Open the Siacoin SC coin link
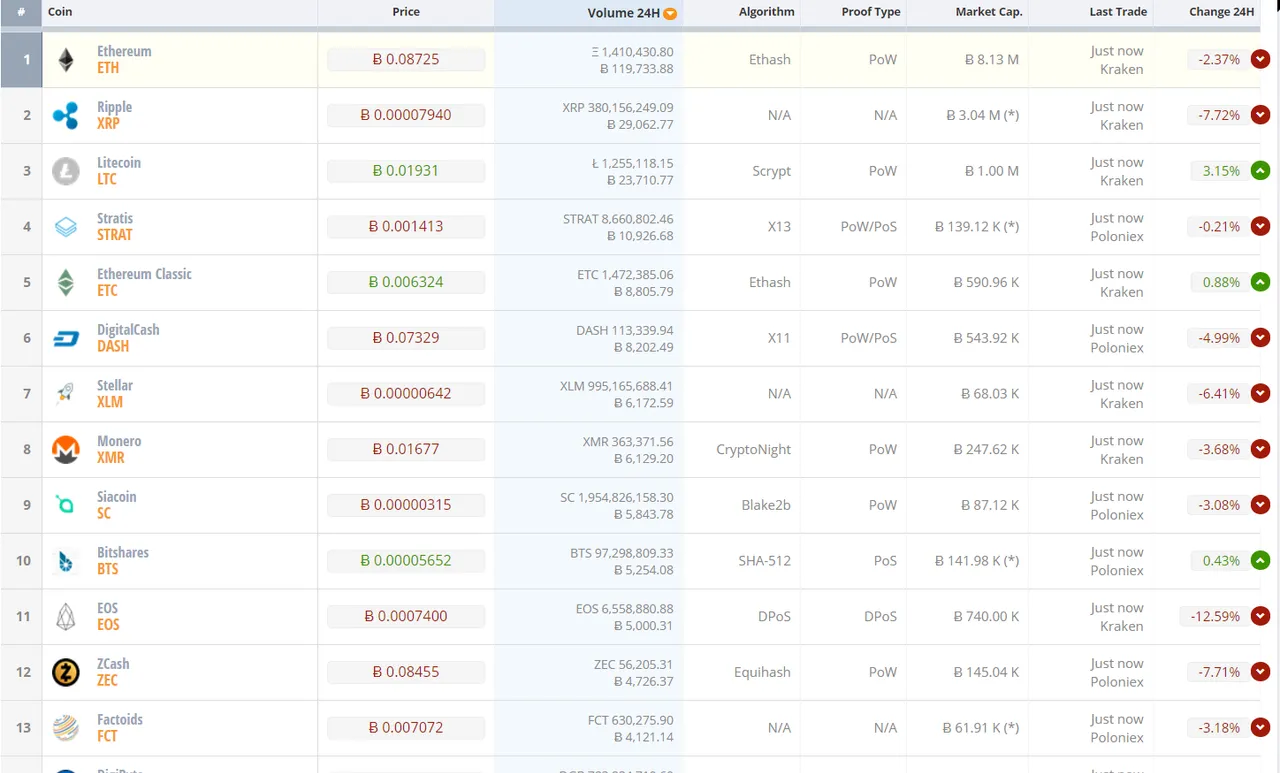 tap(116, 505)
